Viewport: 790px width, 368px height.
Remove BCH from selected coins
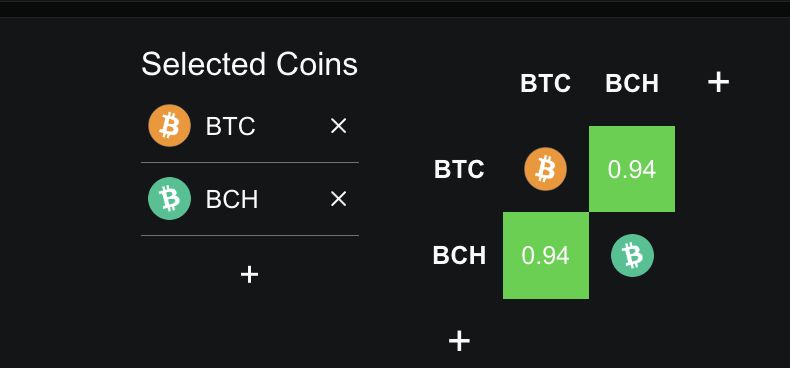[x=338, y=199]
